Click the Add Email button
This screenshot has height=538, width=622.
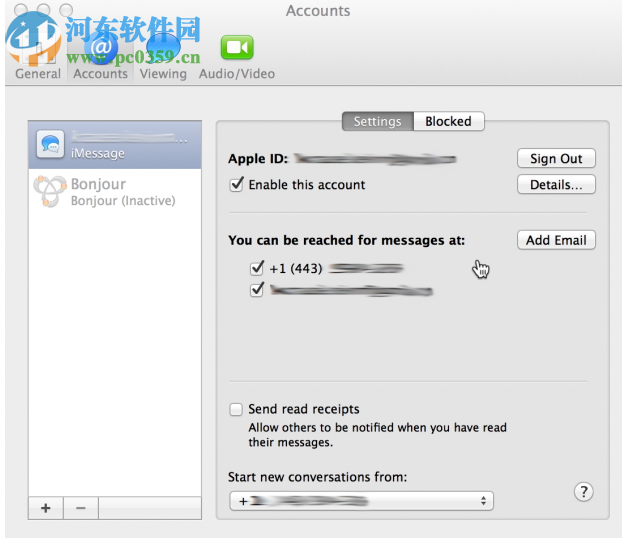pos(556,240)
